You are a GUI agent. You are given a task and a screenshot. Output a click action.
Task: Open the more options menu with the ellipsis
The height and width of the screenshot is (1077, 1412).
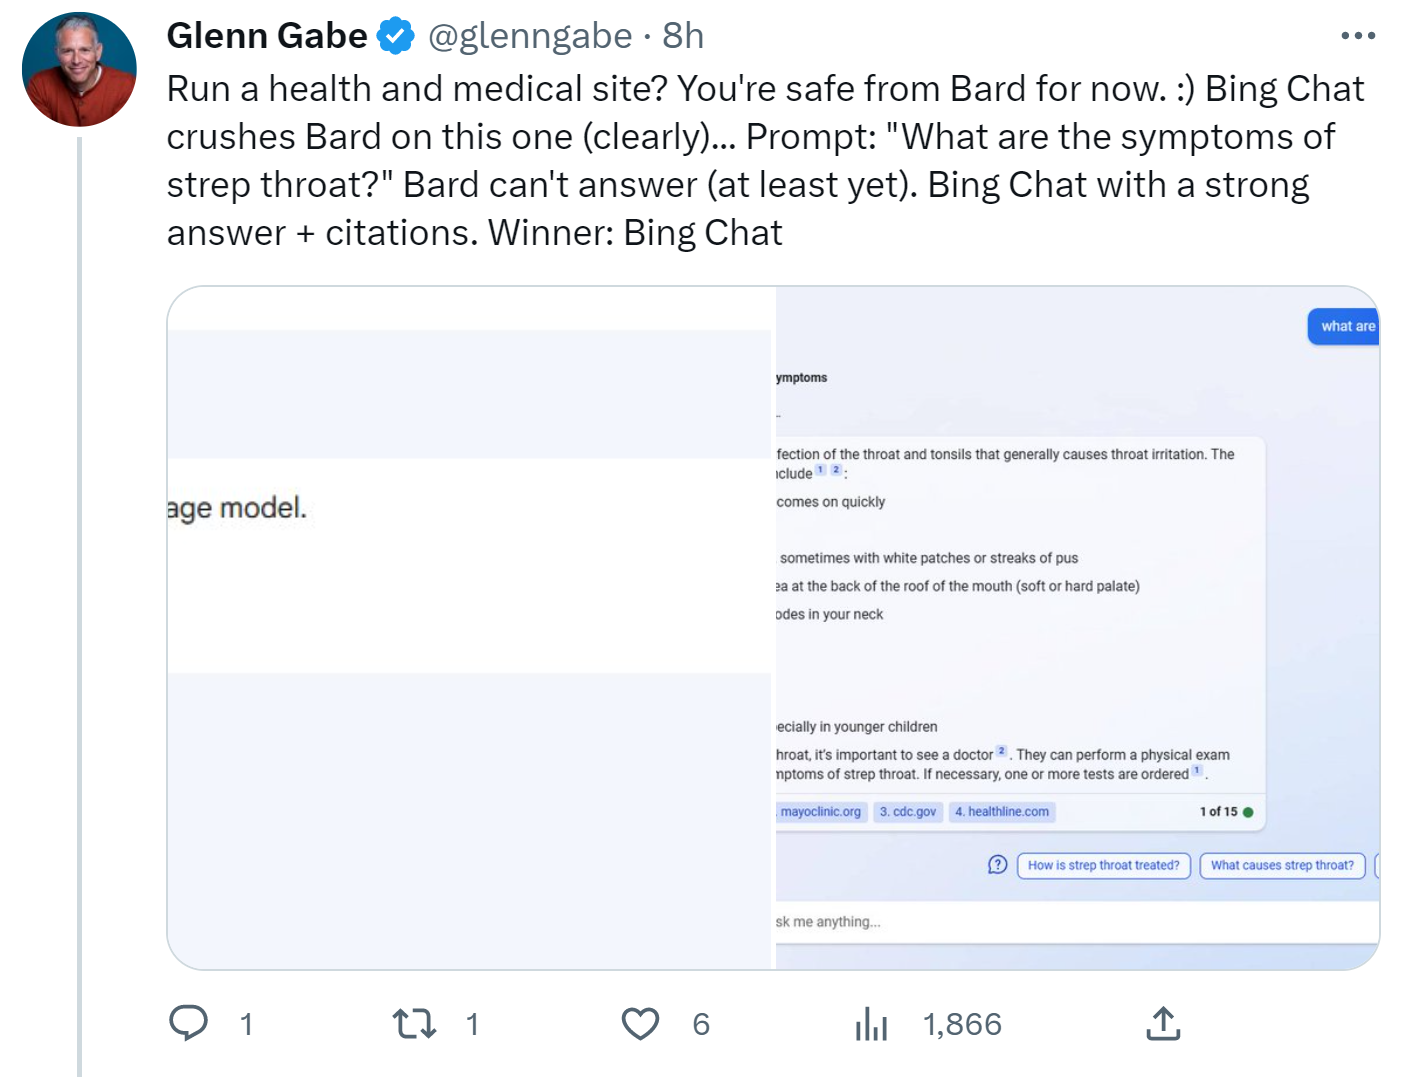click(x=1358, y=35)
